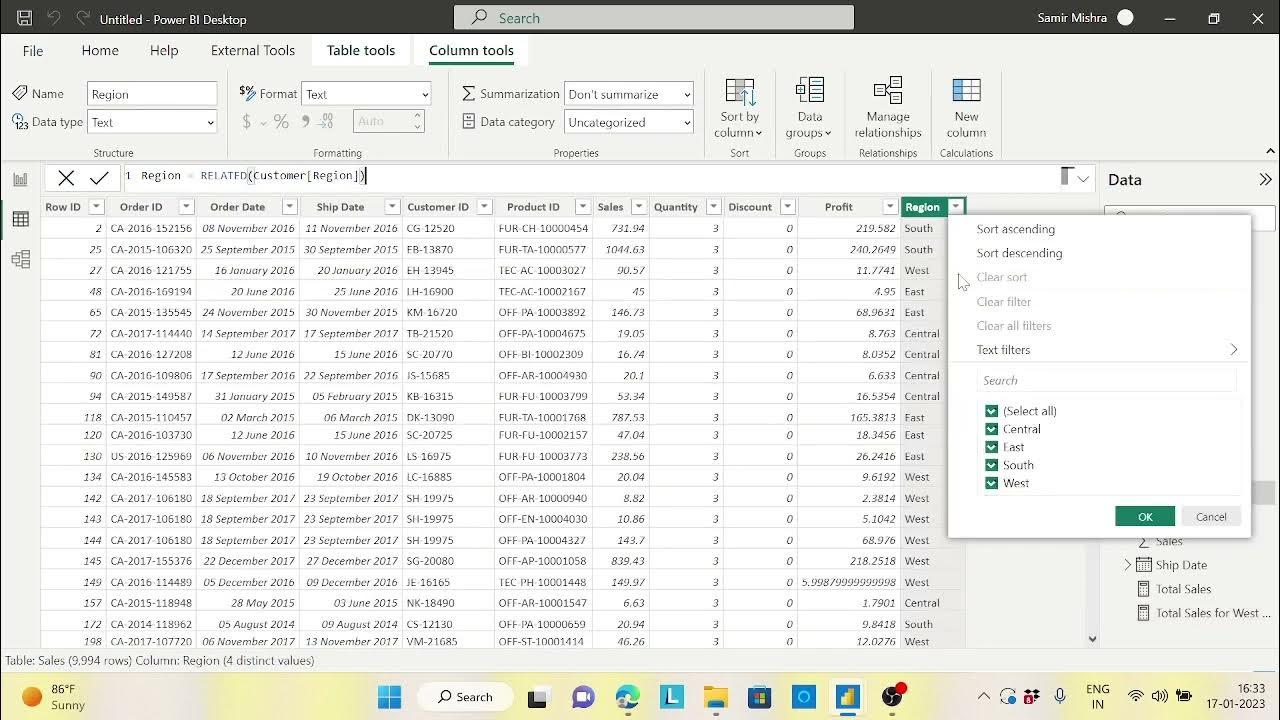Confirm filter with OK button

coord(1145,517)
